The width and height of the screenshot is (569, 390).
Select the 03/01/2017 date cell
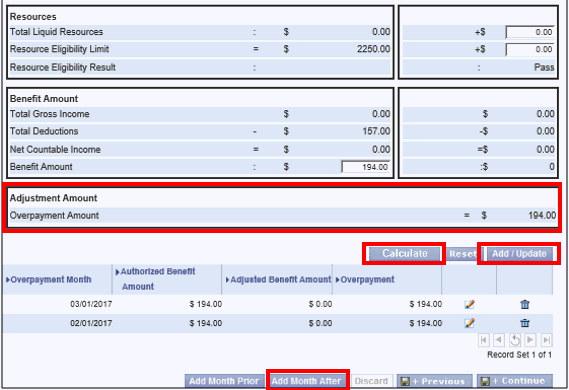click(91, 304)
